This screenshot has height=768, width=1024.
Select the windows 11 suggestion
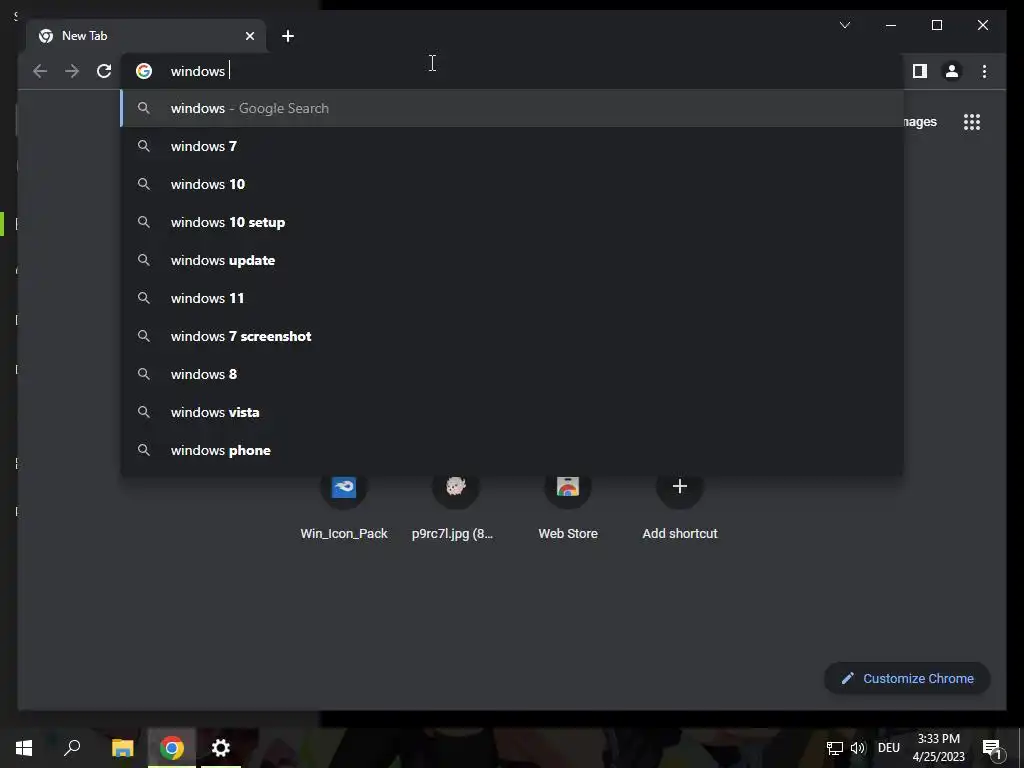click(x=513, y=298)
